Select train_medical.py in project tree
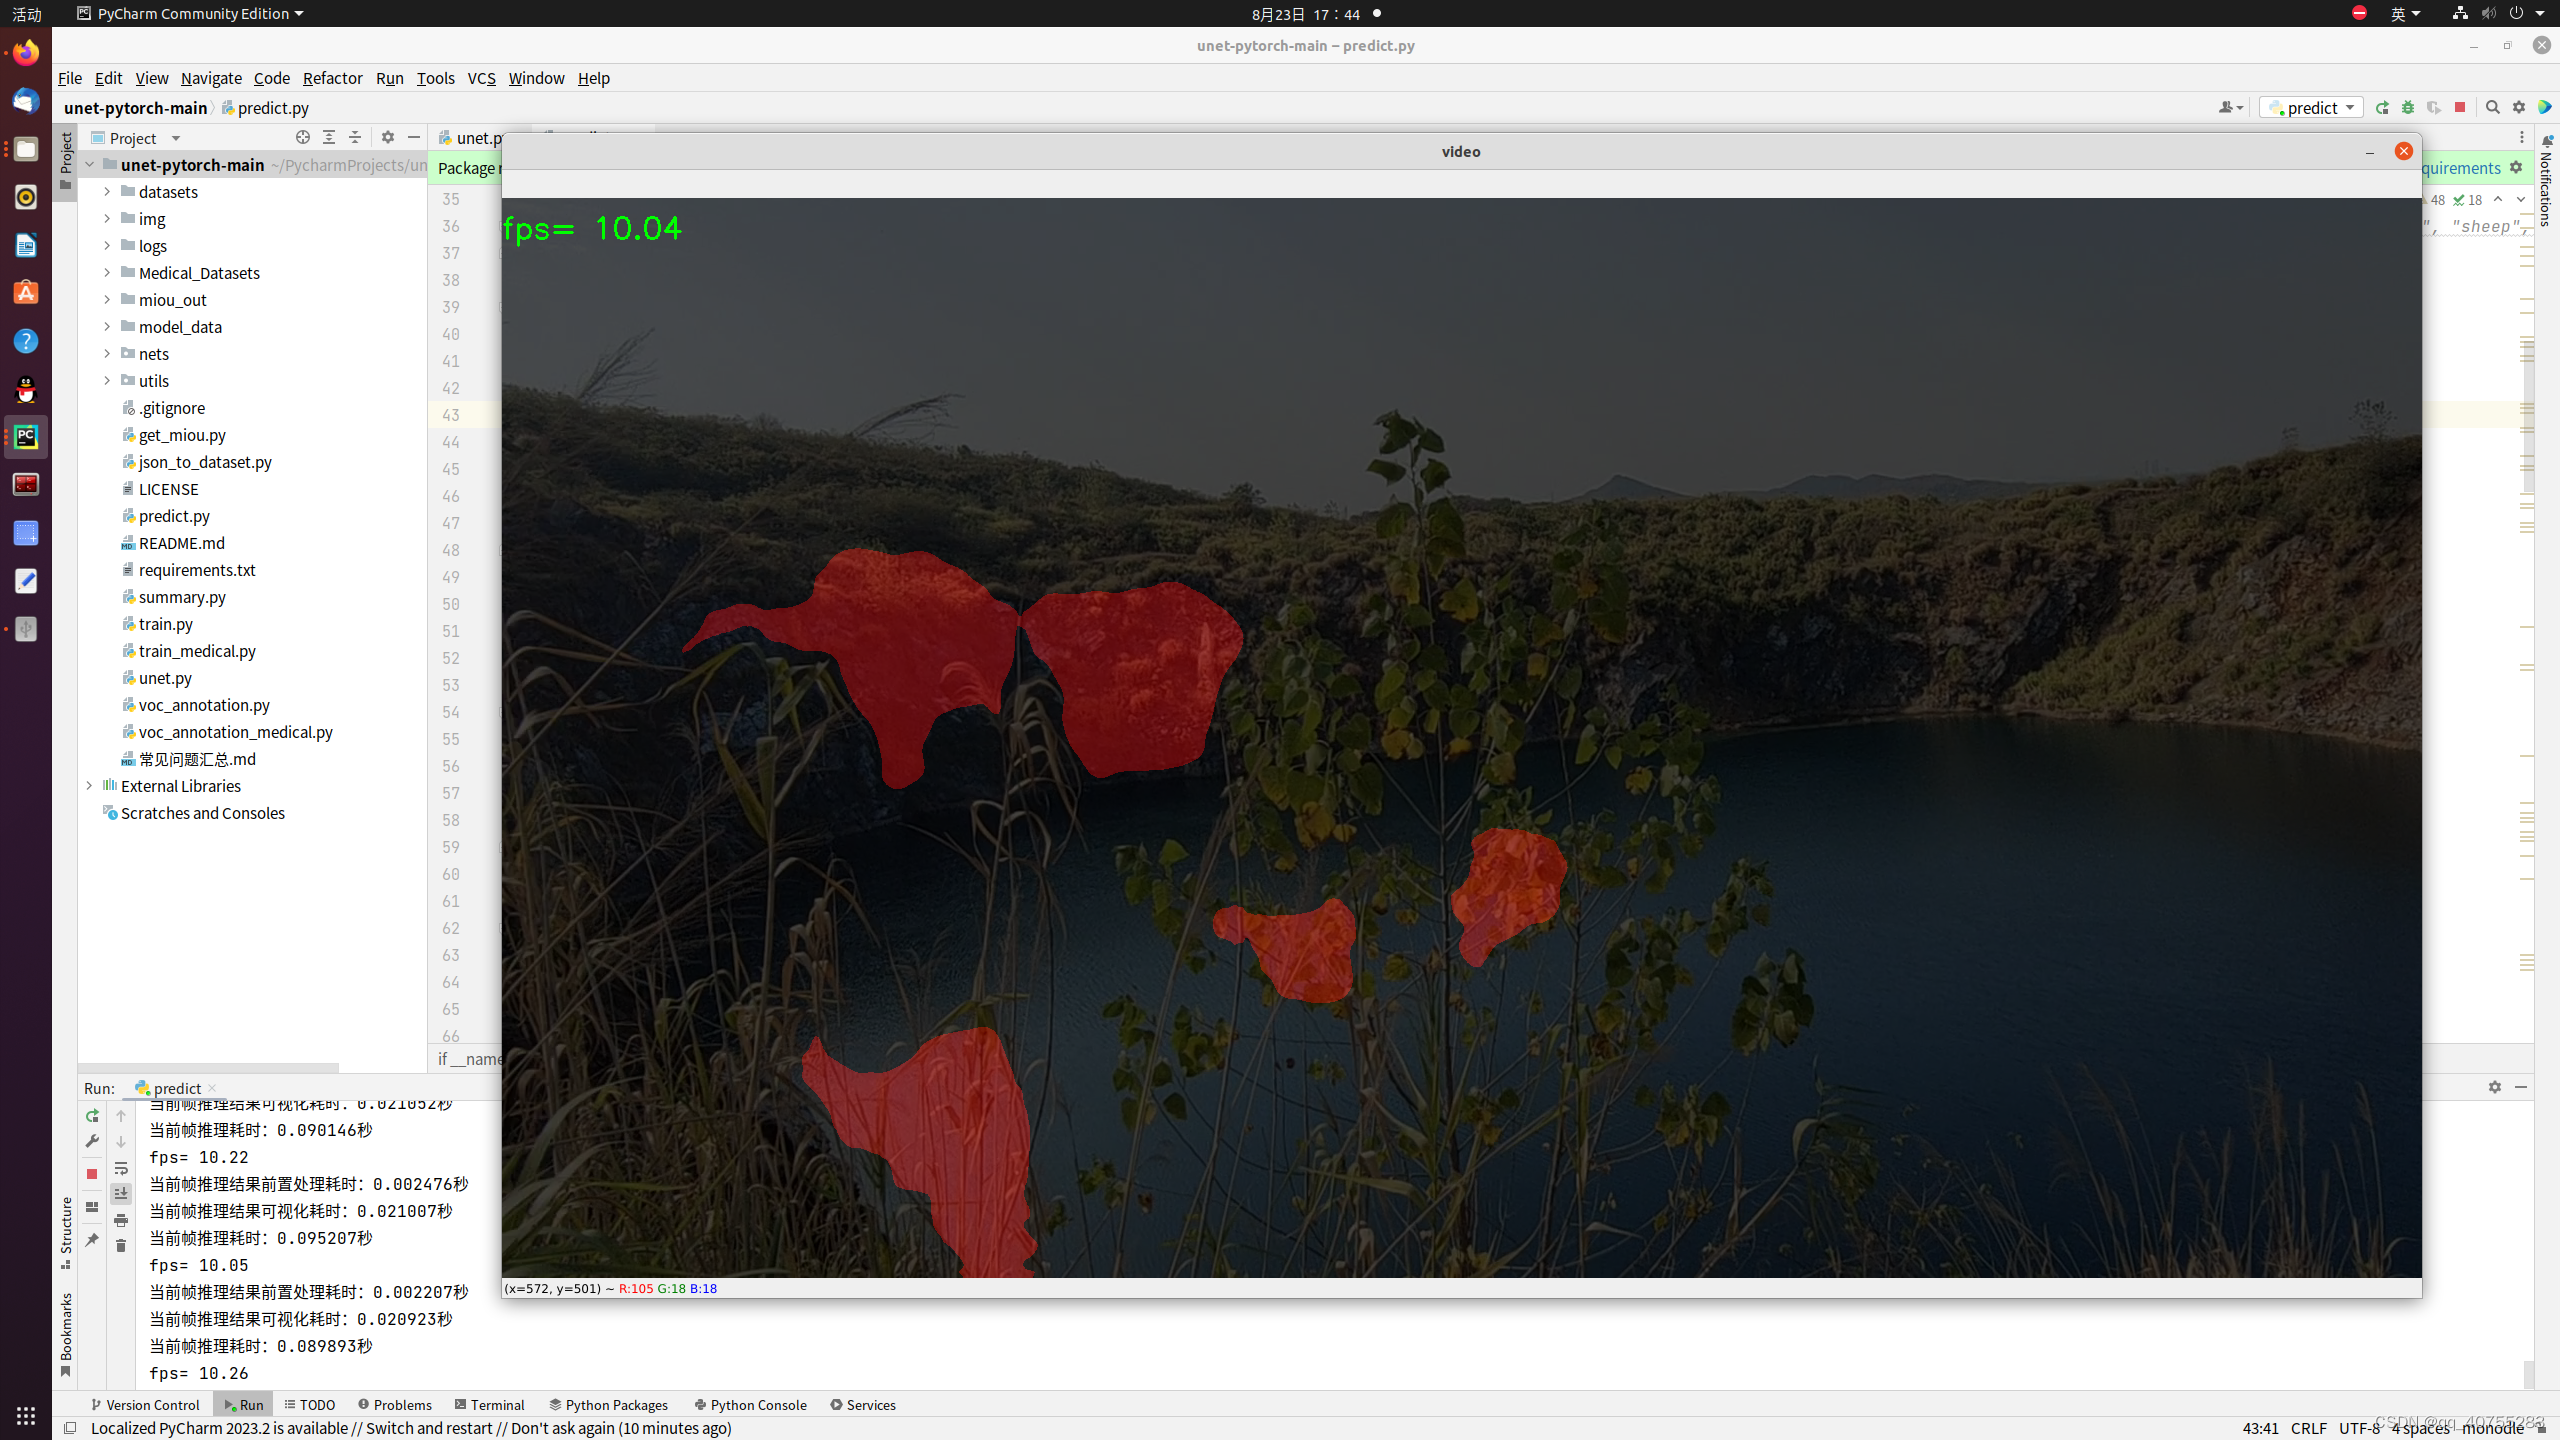This screenshot has width=2560, height=1440. 197,651
